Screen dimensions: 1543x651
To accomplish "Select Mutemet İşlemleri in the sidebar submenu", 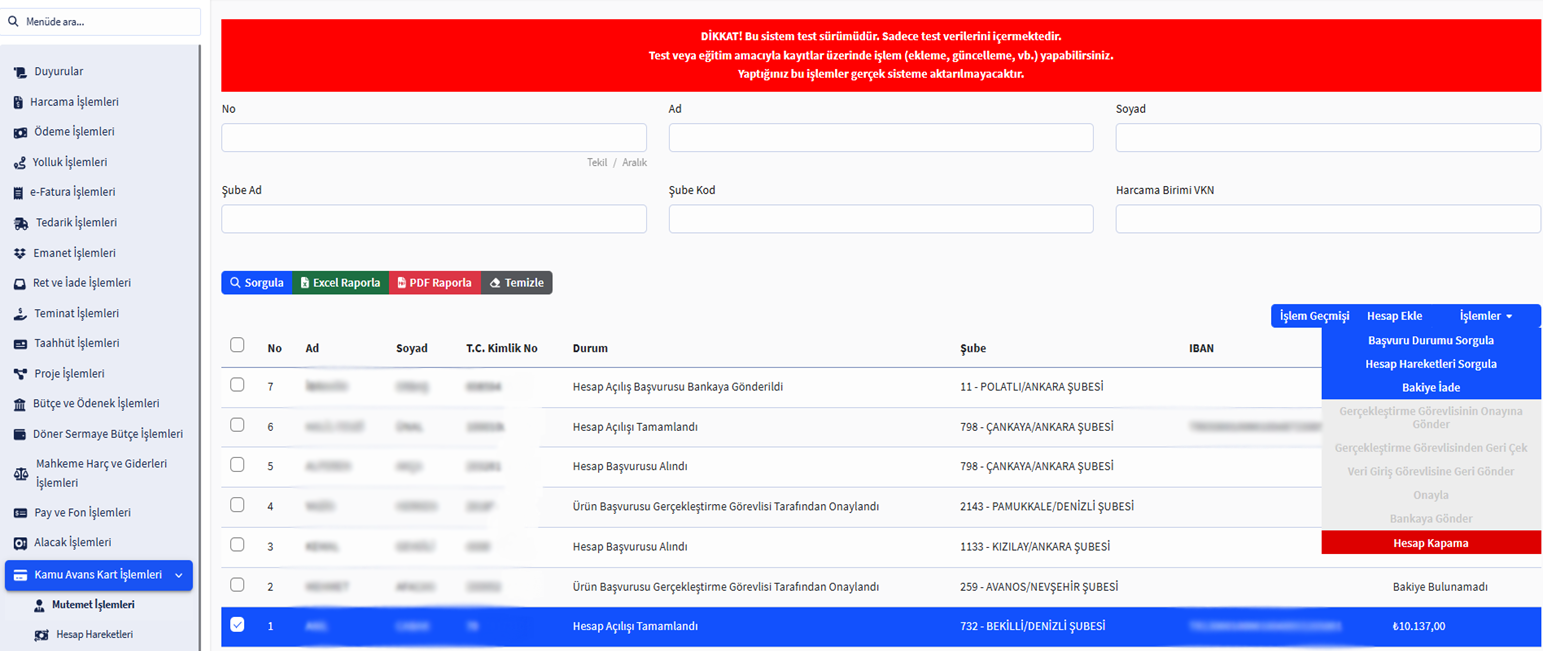I will pyautogui.click(x=92, y=605).
